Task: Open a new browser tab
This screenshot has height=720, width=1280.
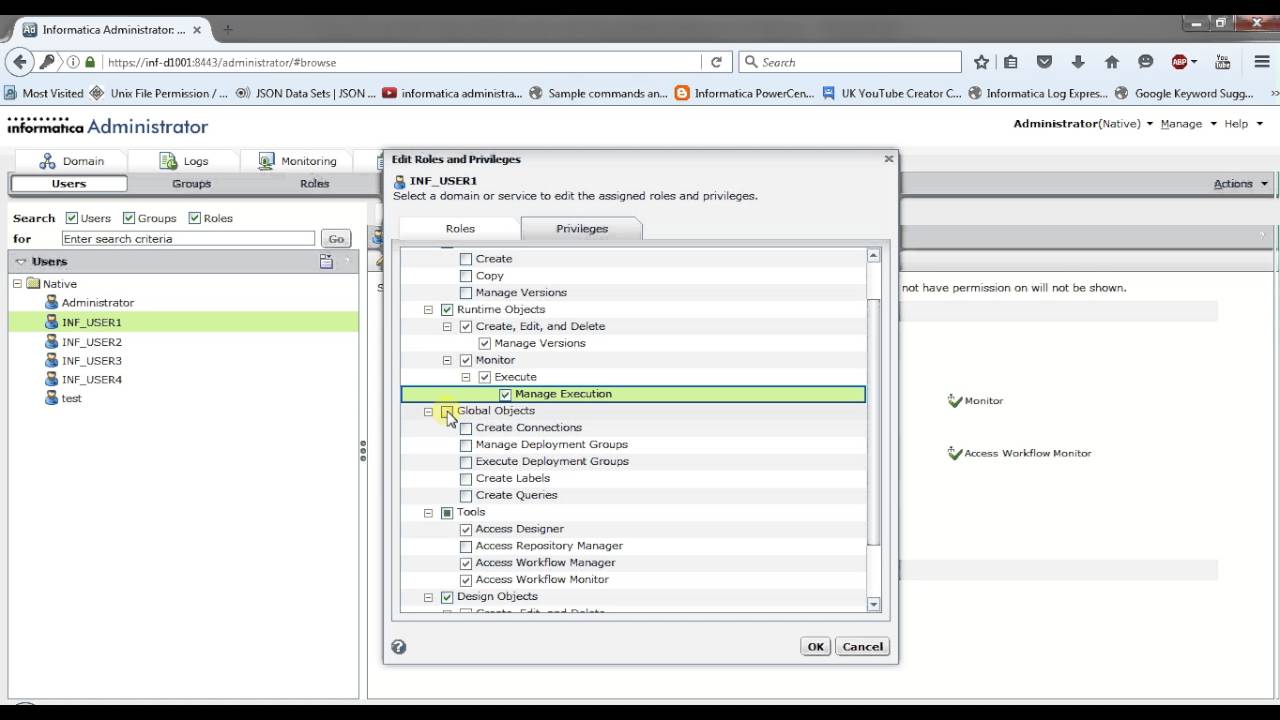Action: [227, 30]
